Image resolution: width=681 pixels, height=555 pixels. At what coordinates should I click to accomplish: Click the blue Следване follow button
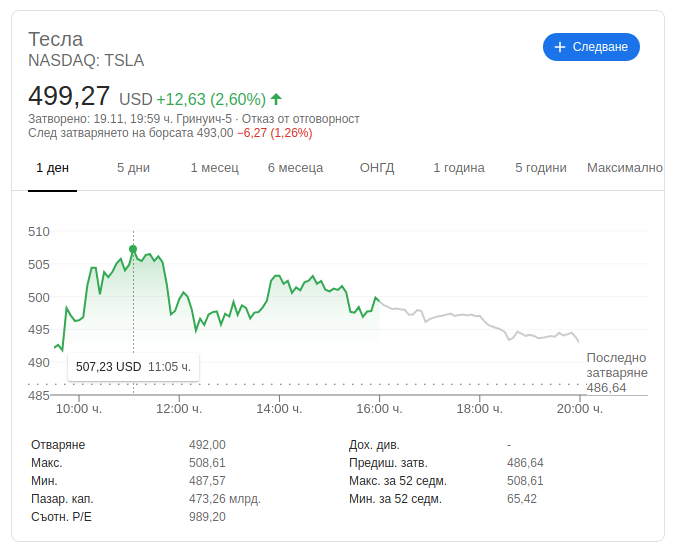click(591, 47)
